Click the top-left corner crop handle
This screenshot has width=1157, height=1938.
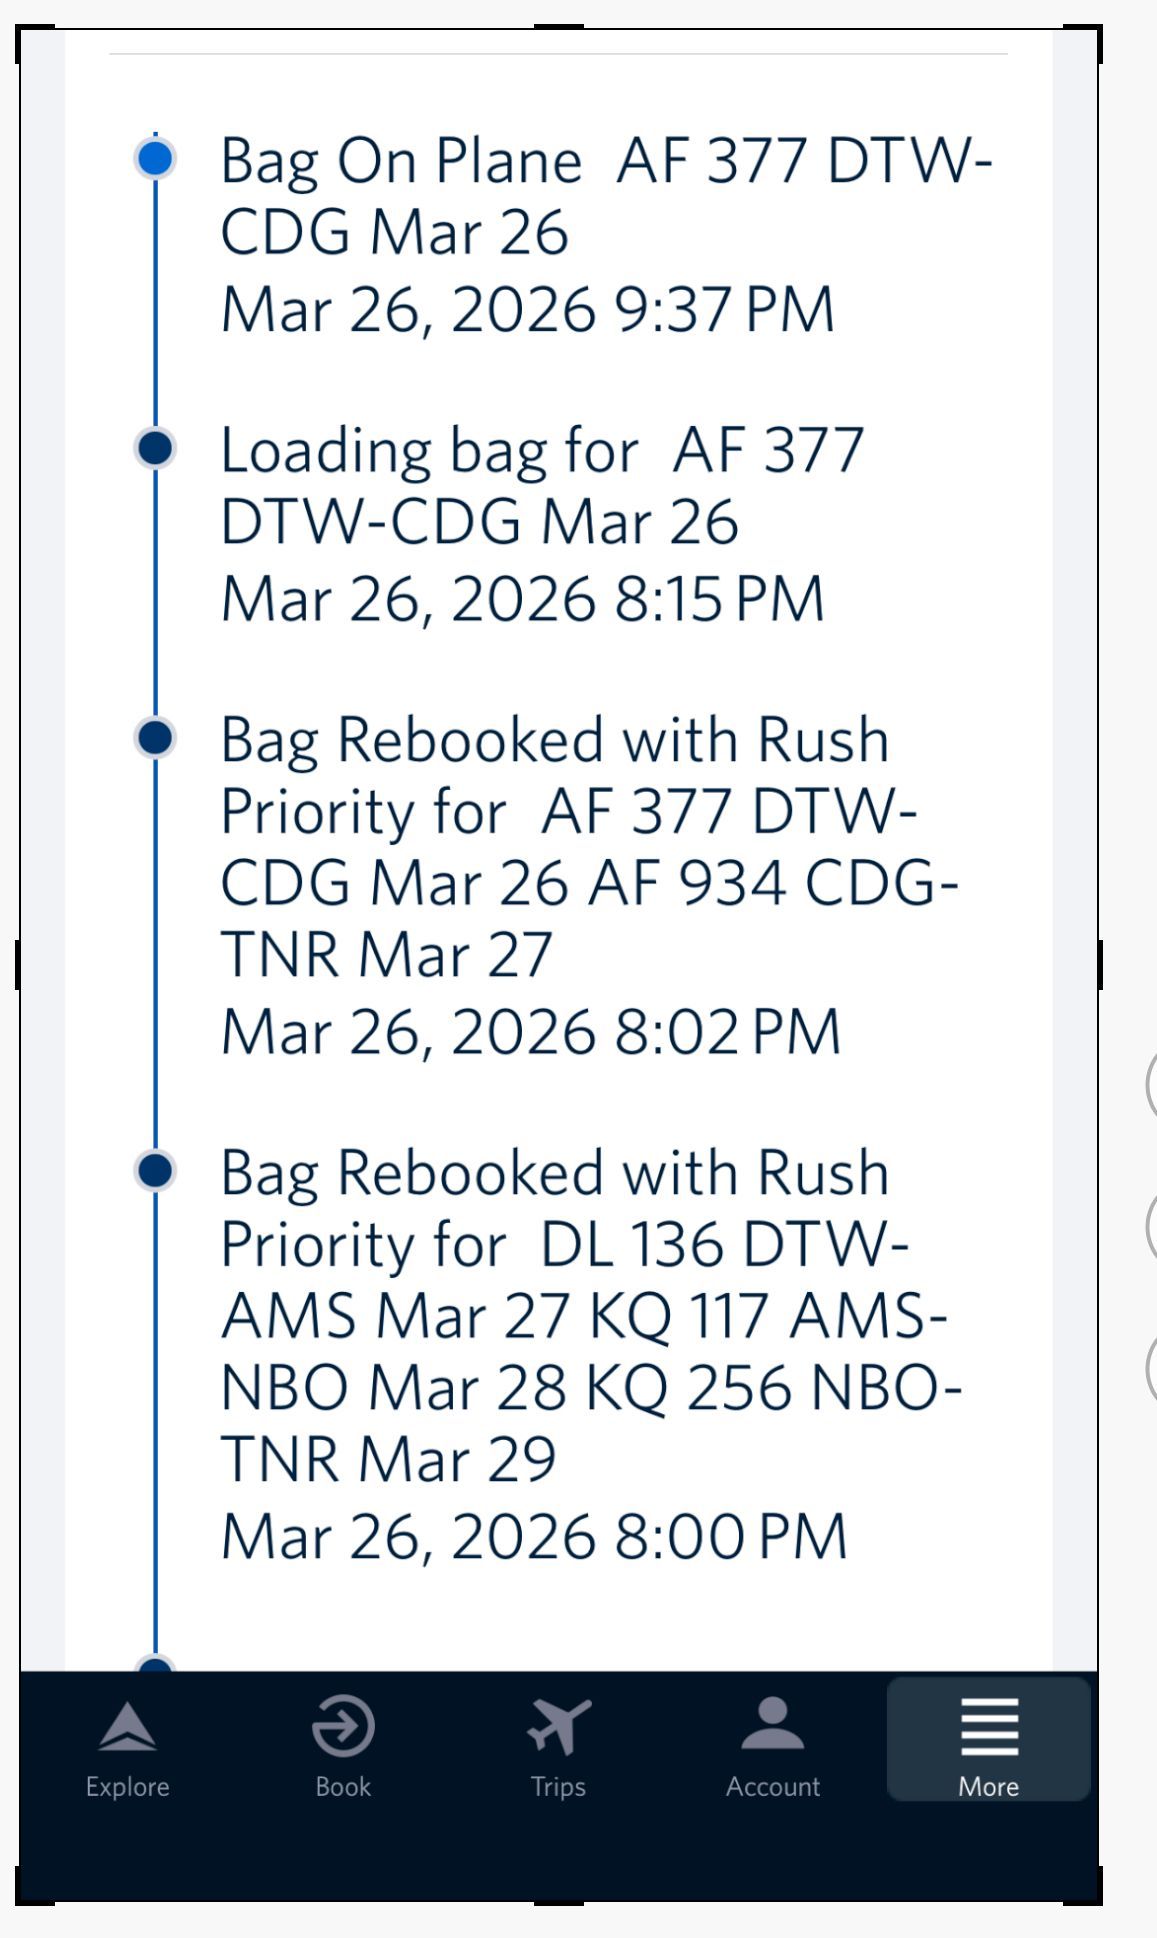point(22,32)
